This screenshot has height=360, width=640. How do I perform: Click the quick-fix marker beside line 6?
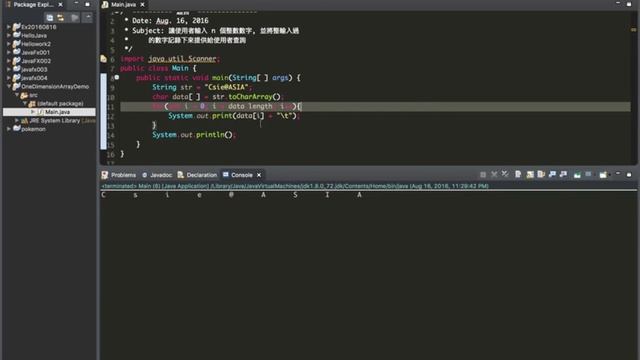click(x=104, y=59)
